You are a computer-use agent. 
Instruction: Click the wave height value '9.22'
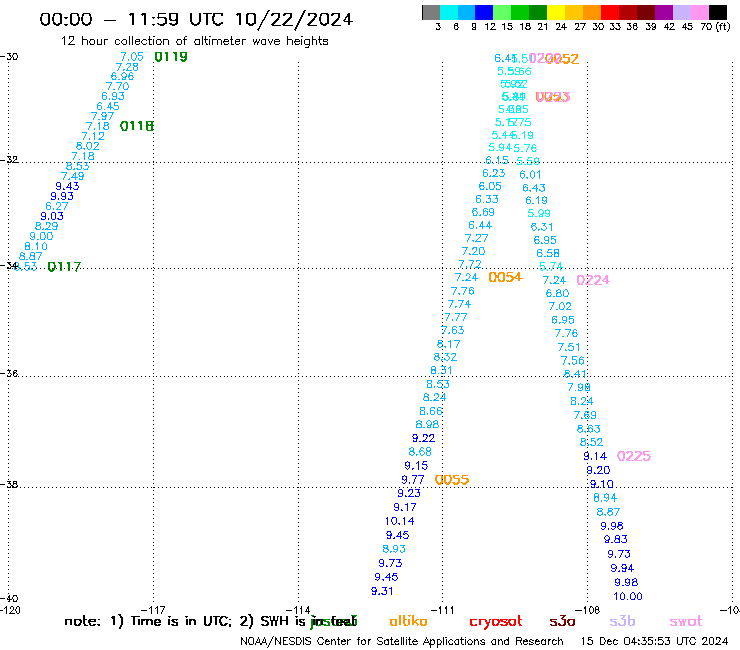point(423,438)
